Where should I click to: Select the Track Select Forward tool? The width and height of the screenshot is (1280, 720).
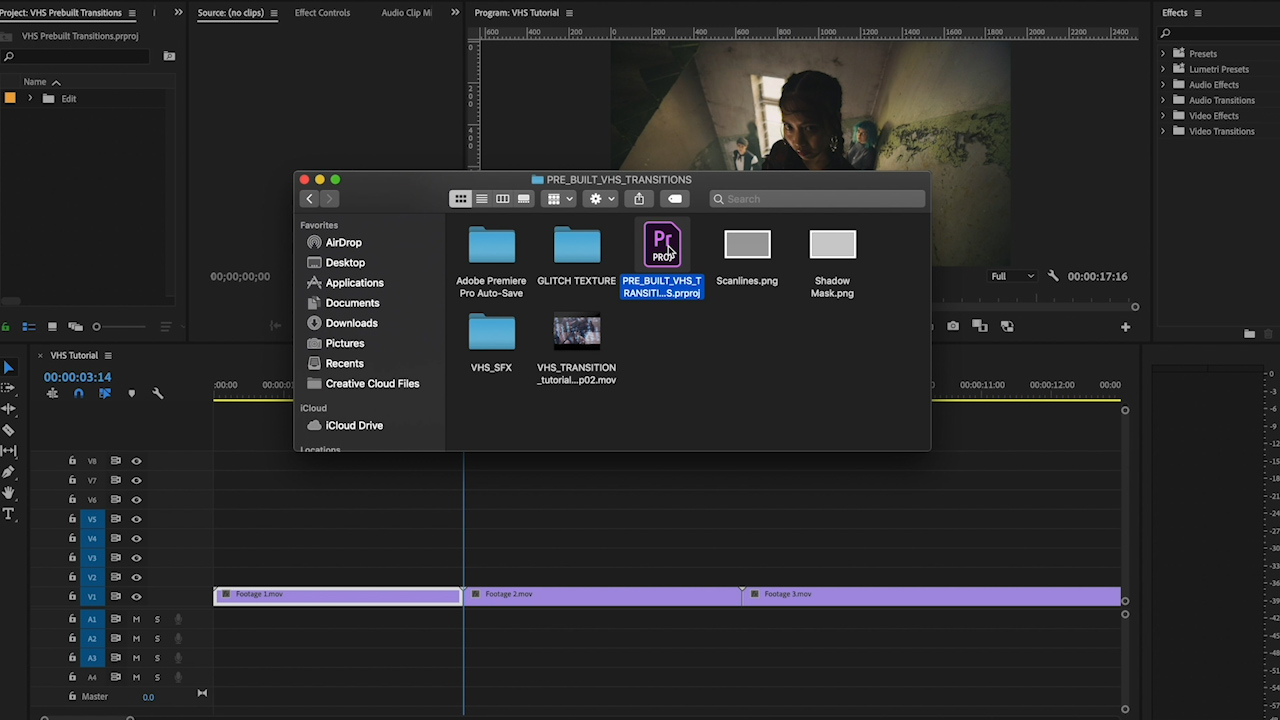tap(9, 388)
